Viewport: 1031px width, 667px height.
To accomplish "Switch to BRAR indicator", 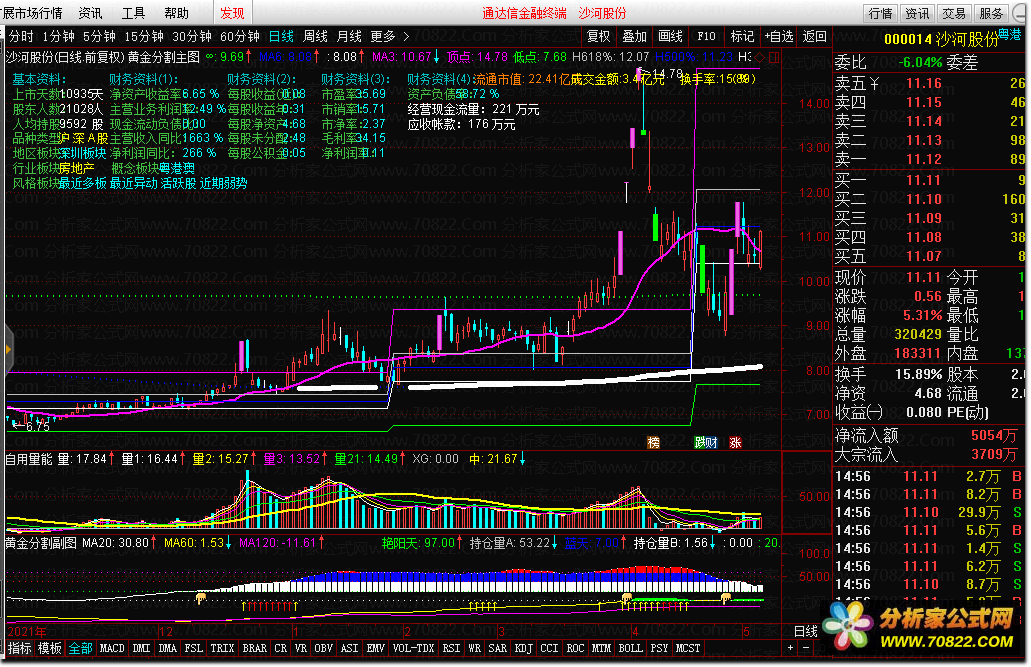I will [254, 648].
